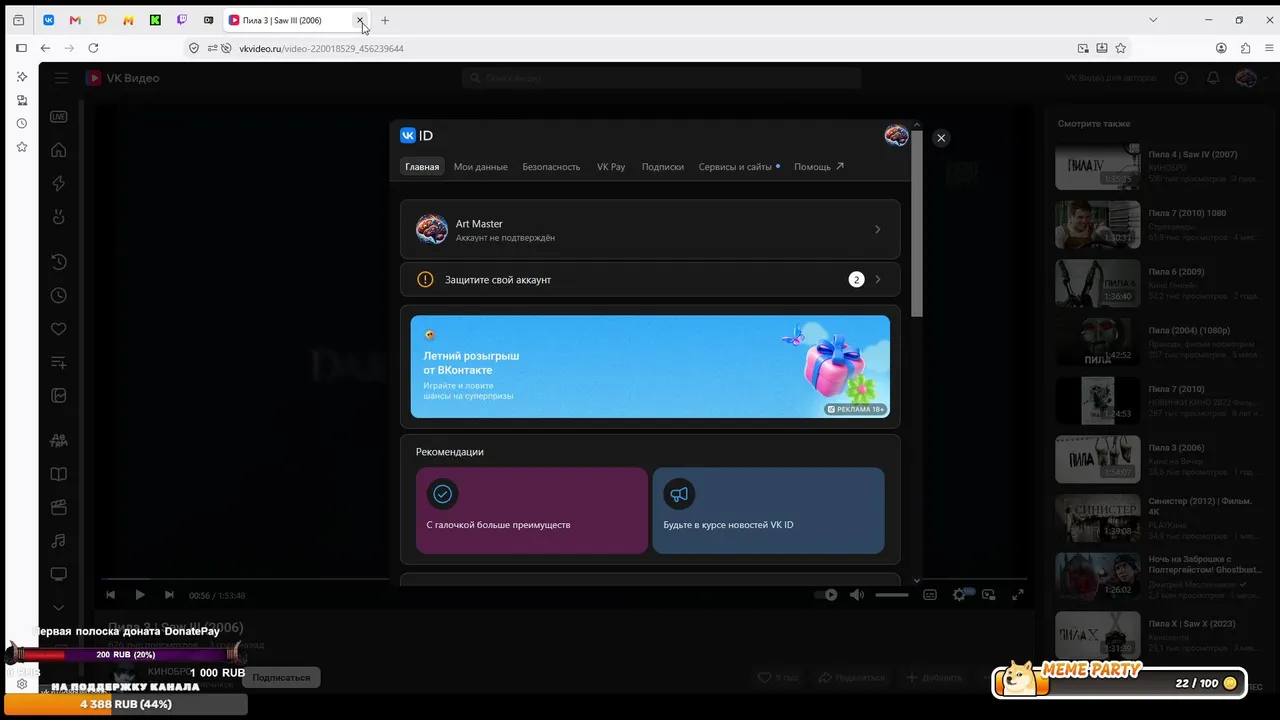
Task: Click the VK ID logo
Action: point(417,136)
